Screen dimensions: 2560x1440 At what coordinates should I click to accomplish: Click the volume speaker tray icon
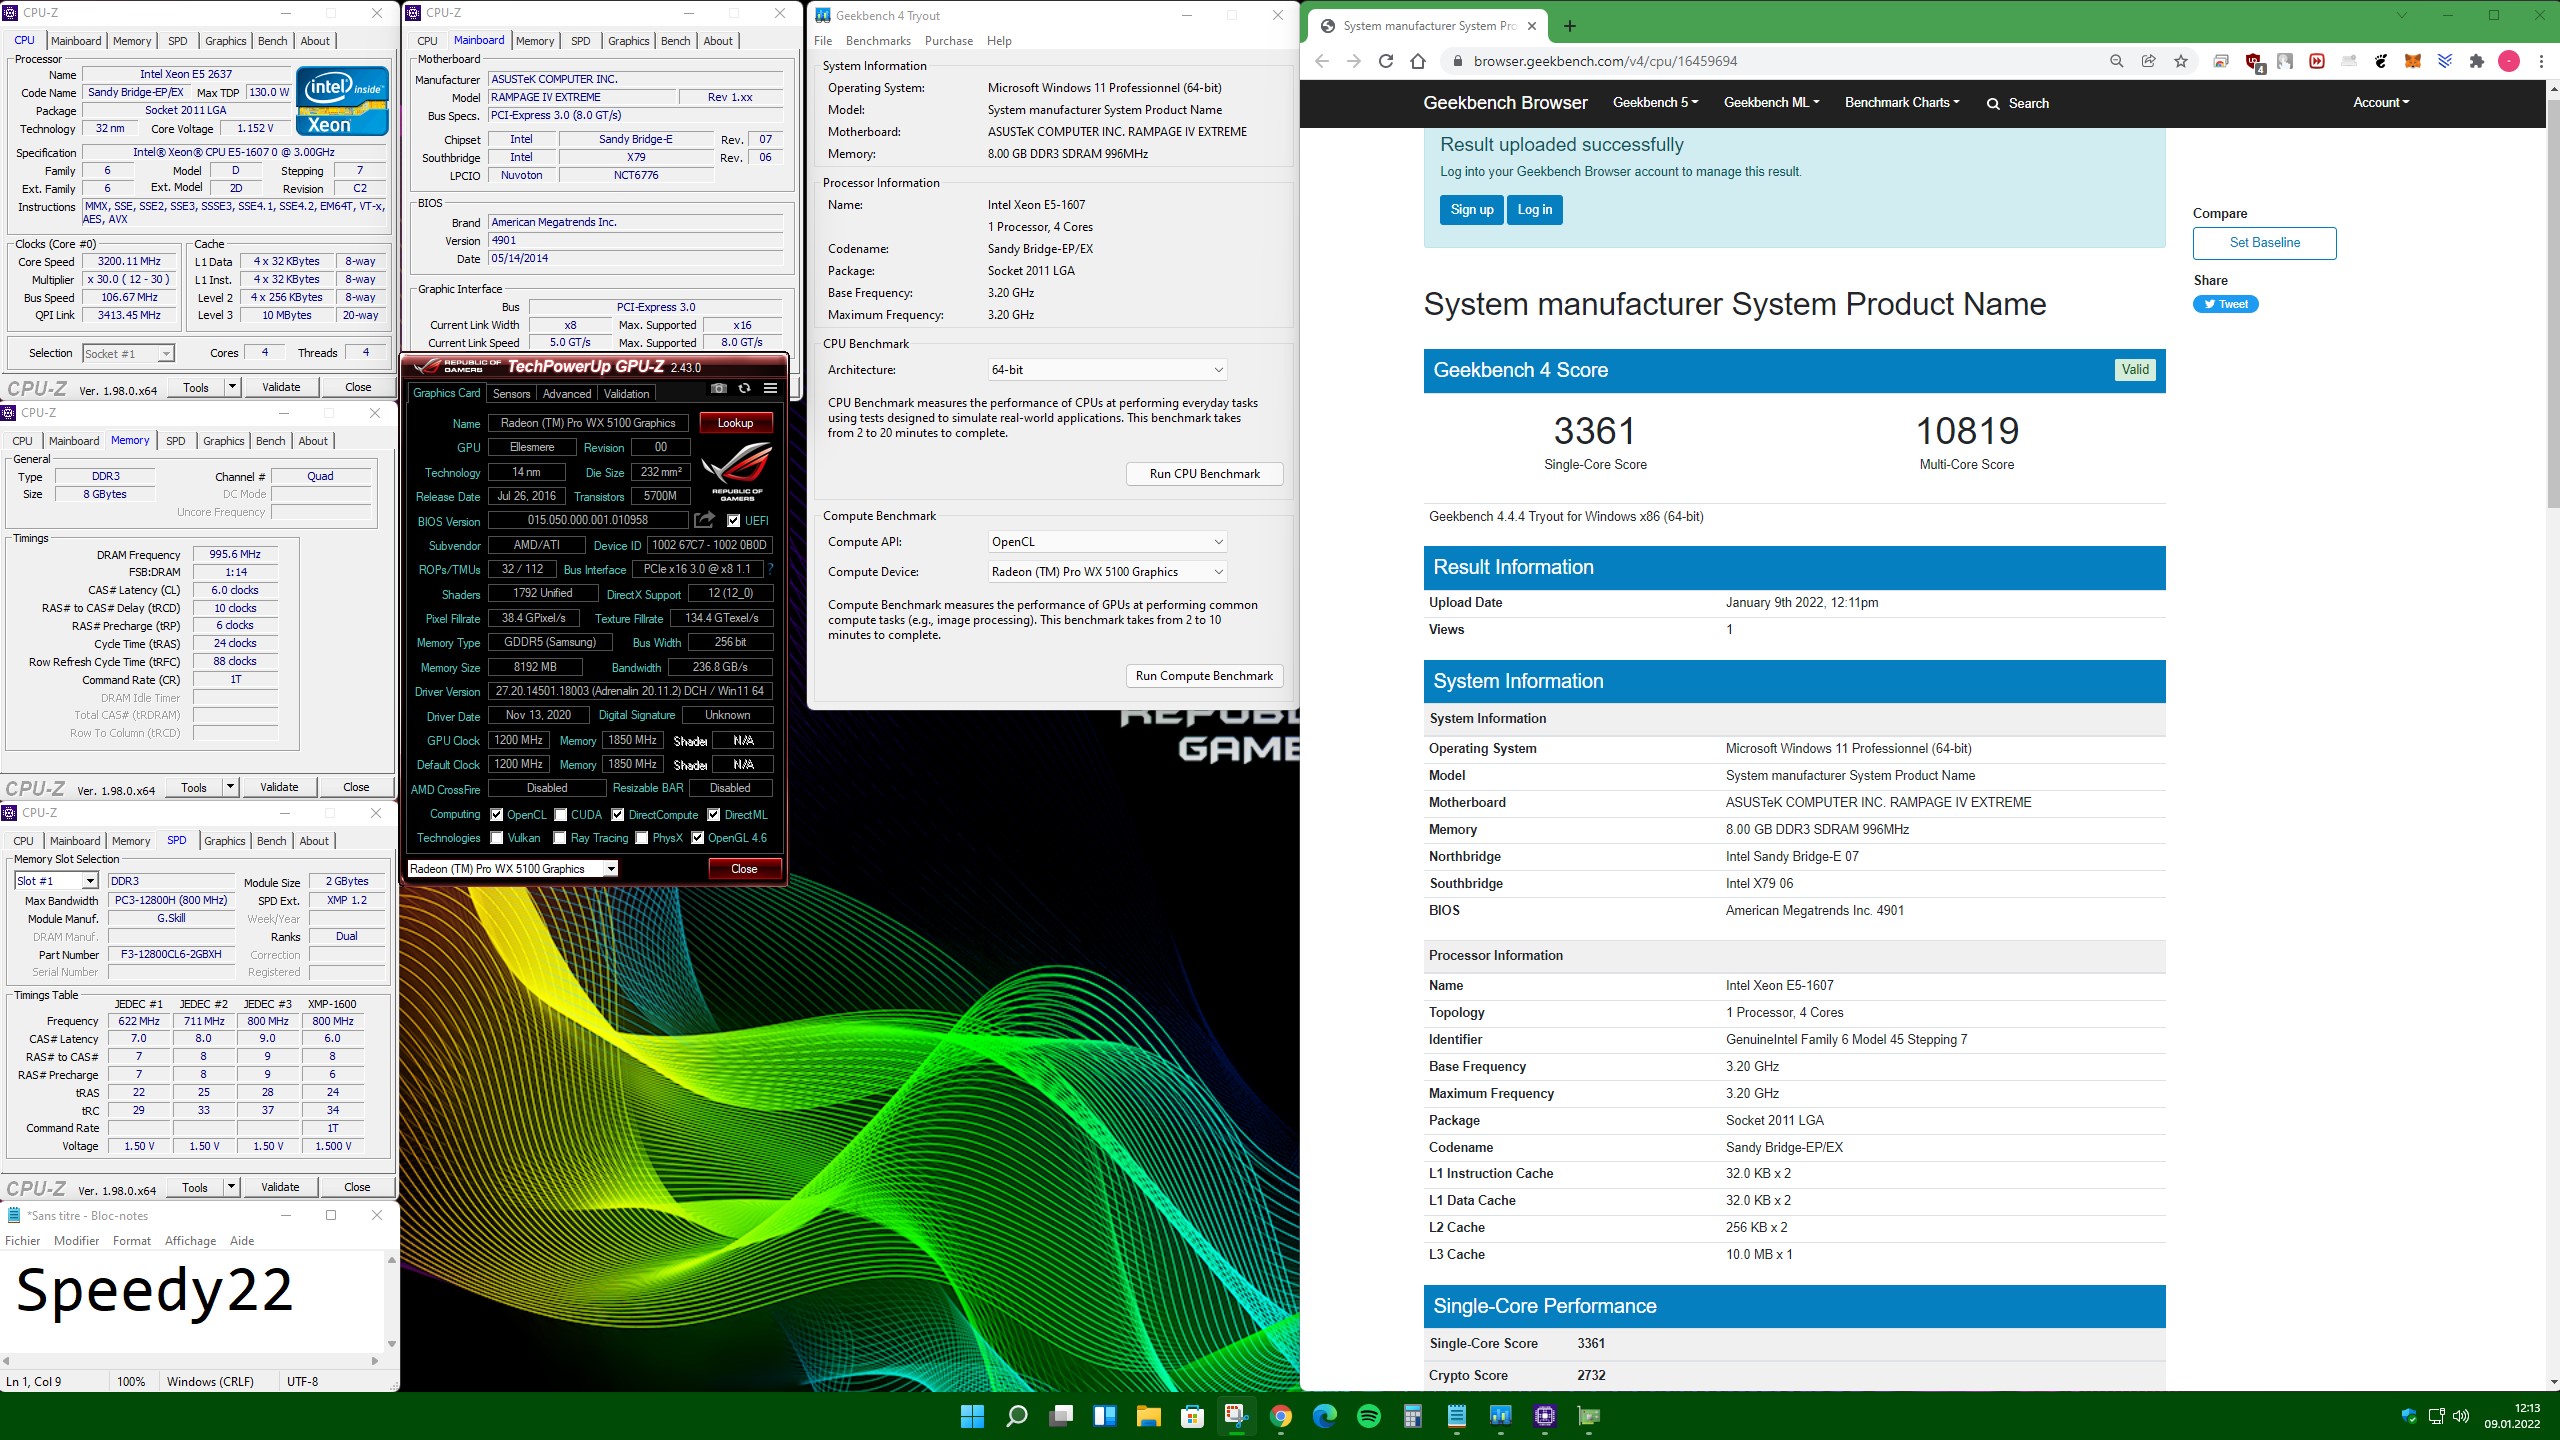point(2461,1416)
